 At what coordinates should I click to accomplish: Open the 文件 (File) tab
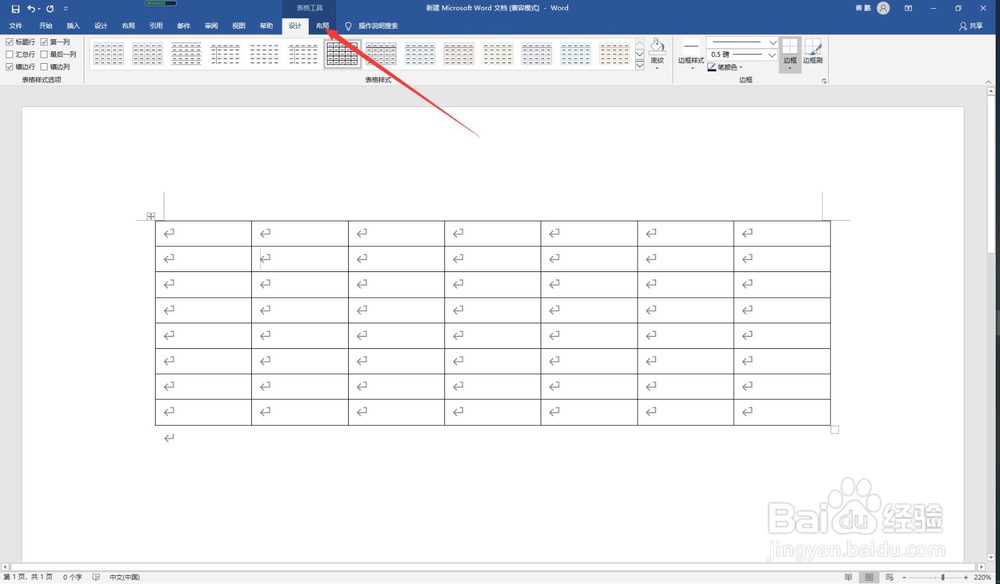(16, 26)
